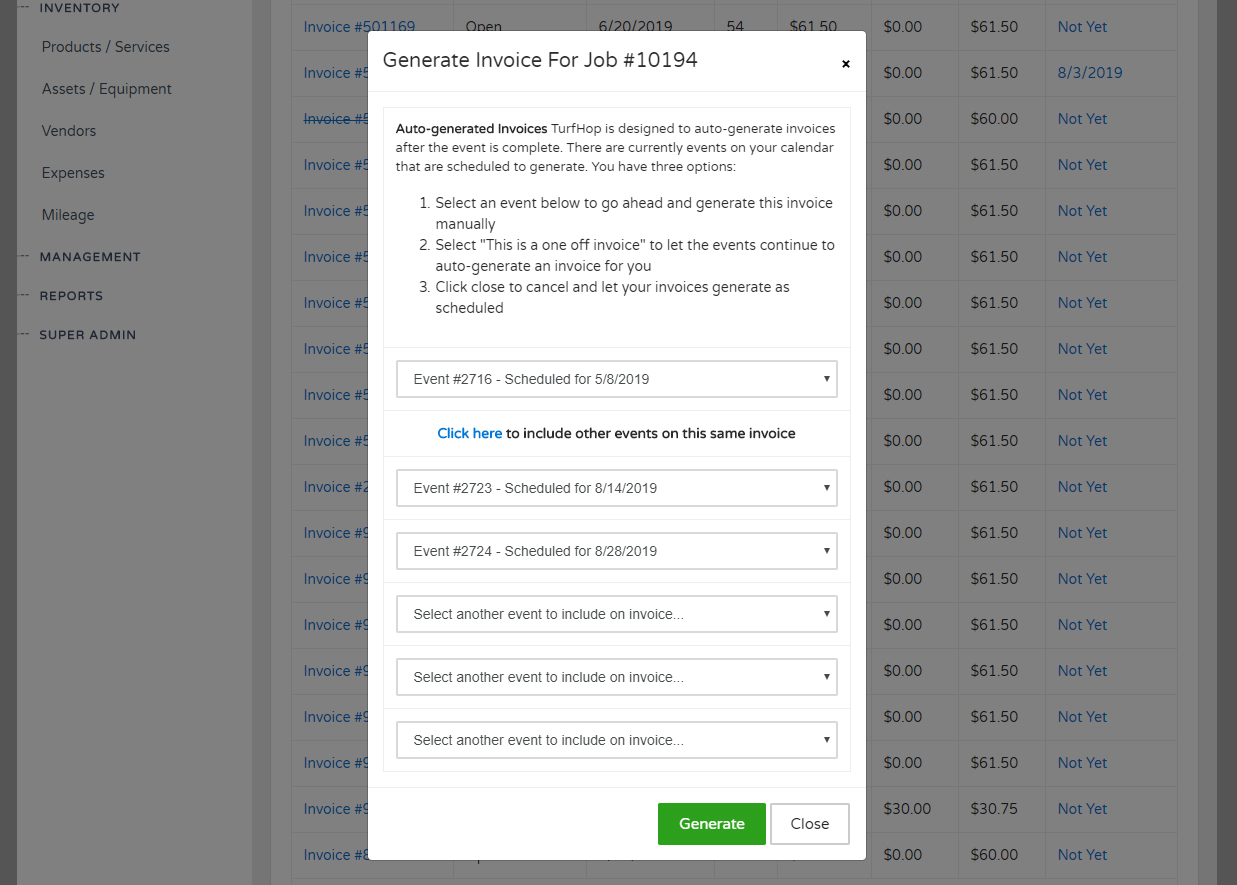The image size is (1237, 885).
Task: Expand the Reports sidebar section
Action: [x=71, y=296]
